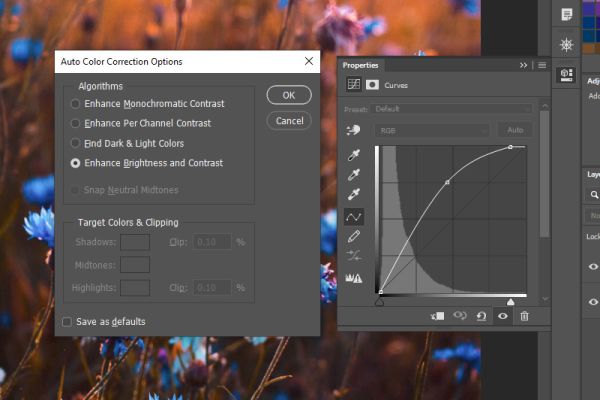Screen dimensions: 600x400
Task: Open the Shadows target color swatch
Action: 135,242
